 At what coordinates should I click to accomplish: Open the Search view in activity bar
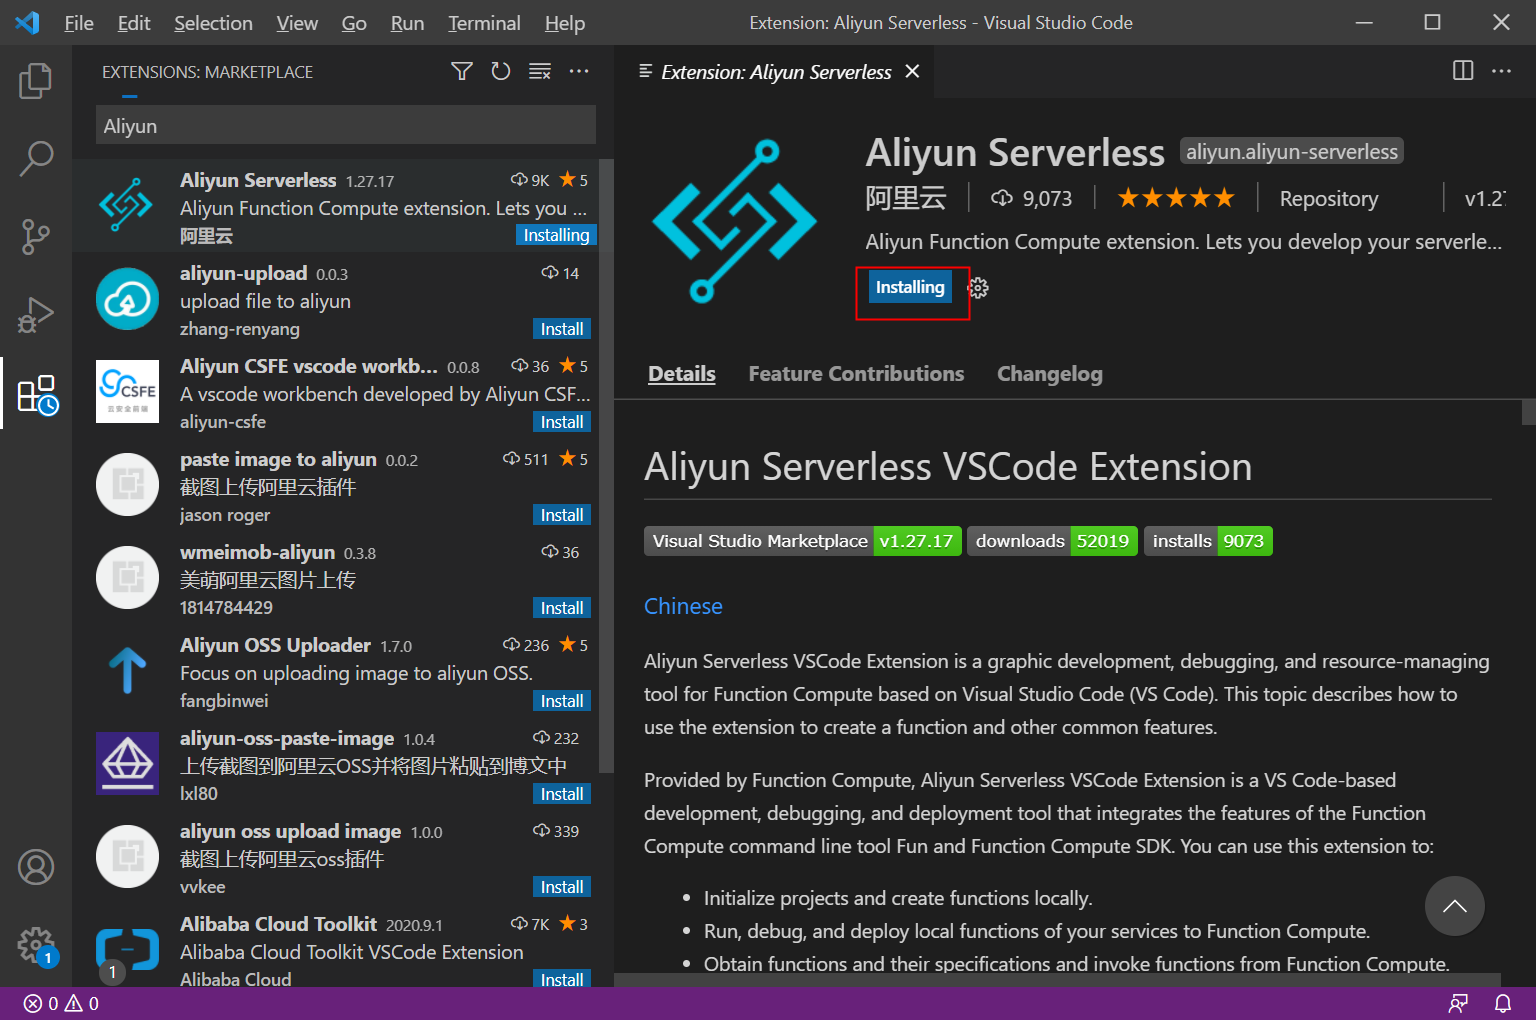pos(36,158)
